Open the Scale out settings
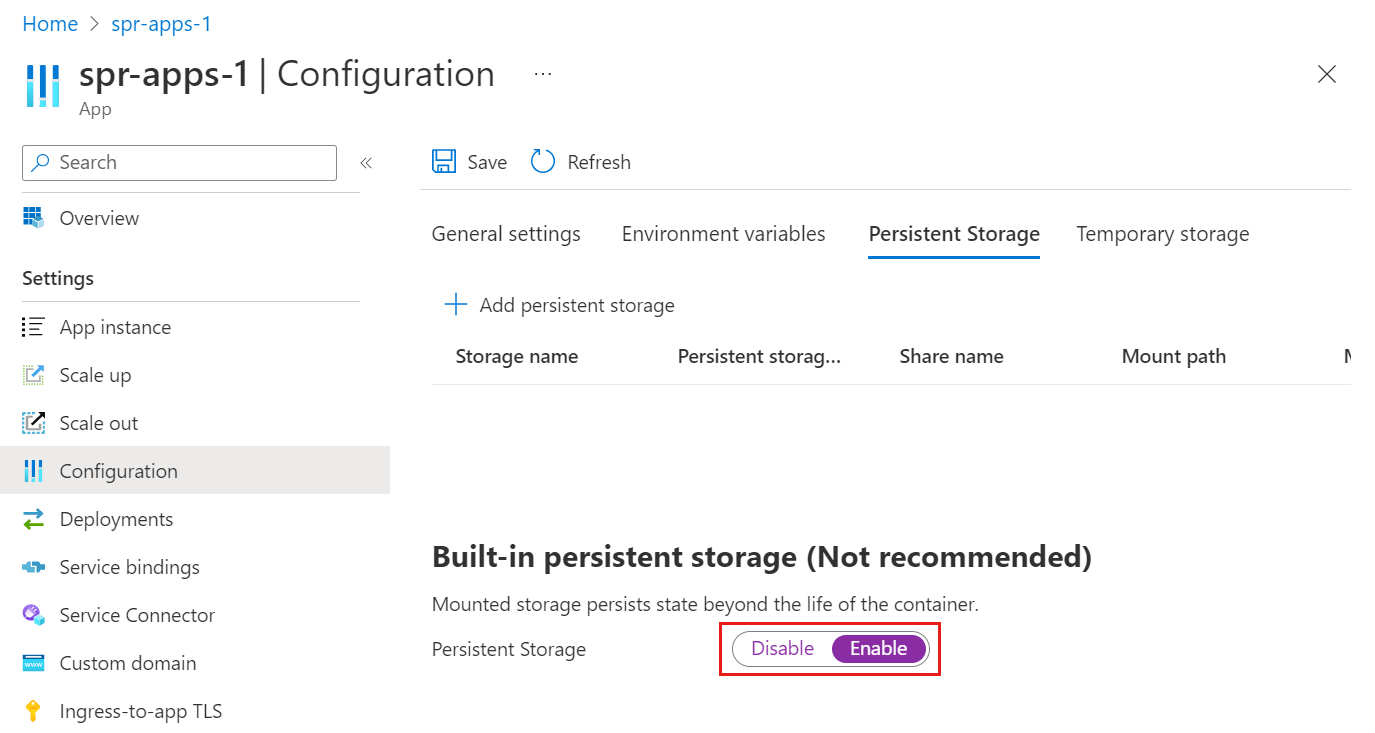The height and width of the screenshot is (733, 1375). click(98, 422)
